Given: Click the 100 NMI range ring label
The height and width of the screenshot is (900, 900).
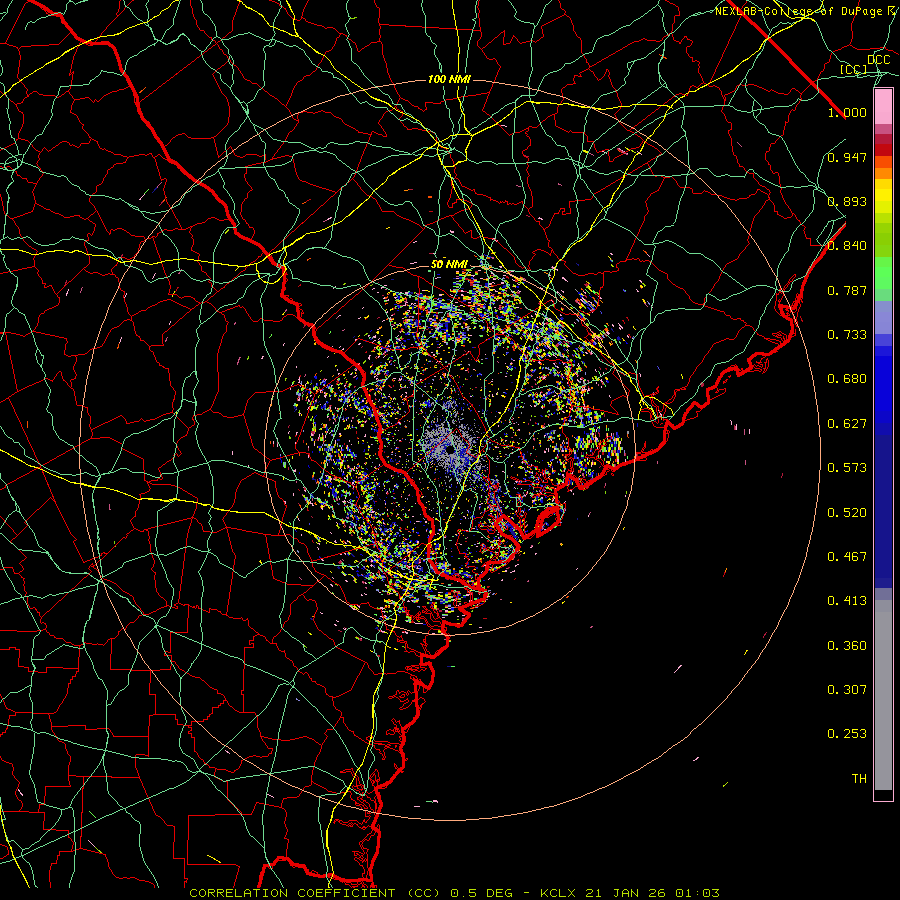Looking at the screenshot, I should coord(449,79).
